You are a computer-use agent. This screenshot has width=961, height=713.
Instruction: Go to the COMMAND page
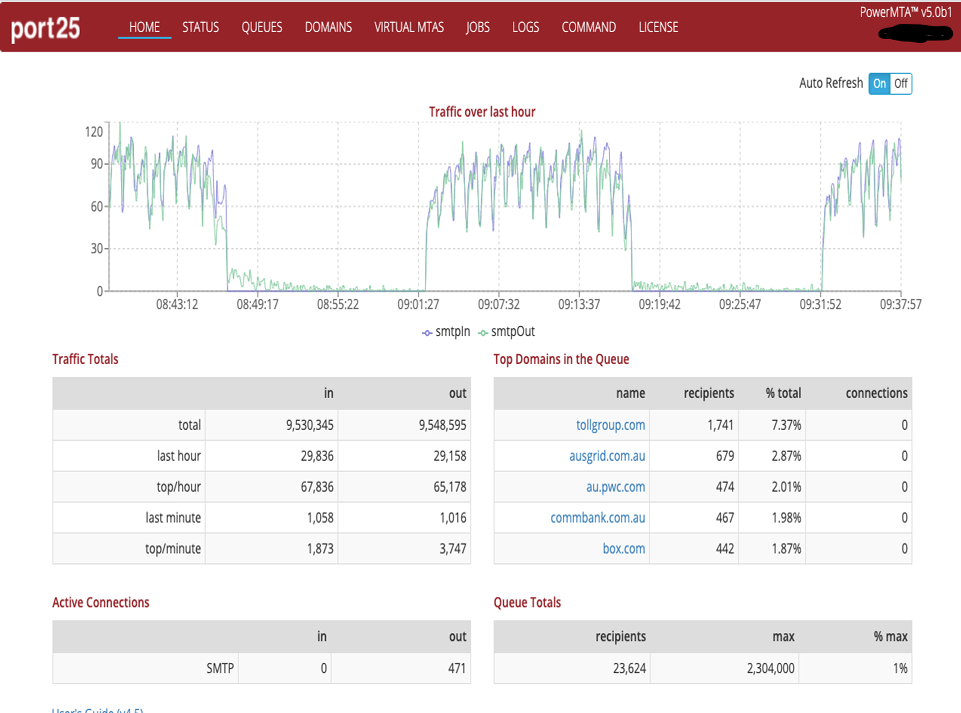pyautogui.click(x=588, y=27)
